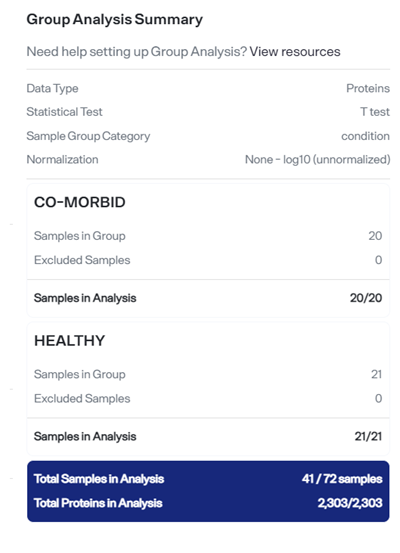Click the CO-MORBID Samples in Group count 20

(375, 236)
